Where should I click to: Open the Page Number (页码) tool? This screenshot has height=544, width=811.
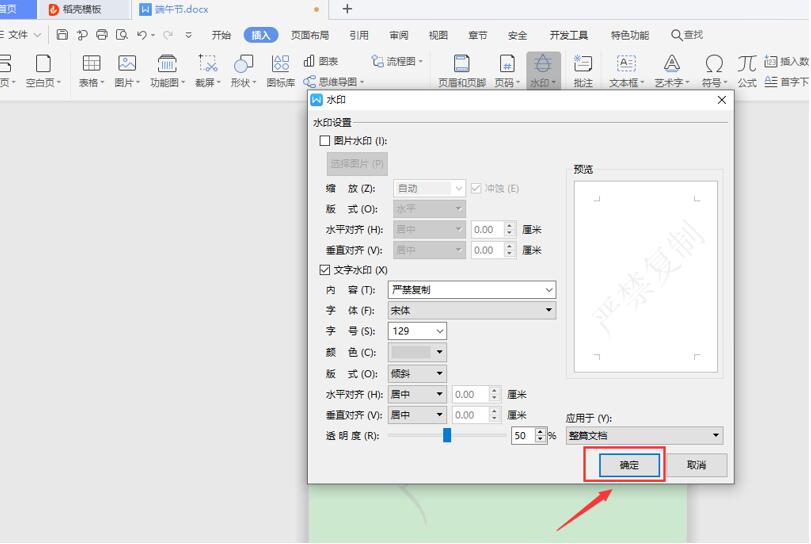tap(507, 65)
